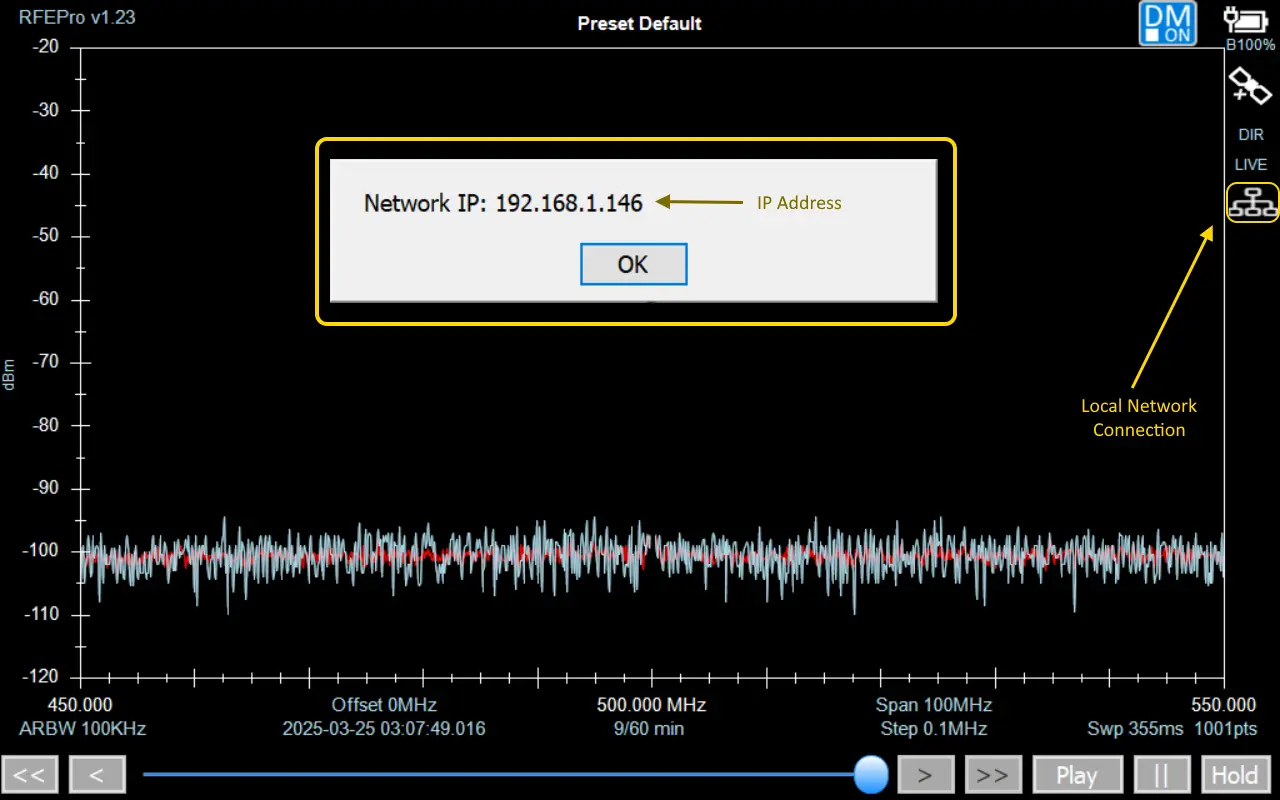This screenshot has height=800, width=1280.
Task: Select the DIR mode indicator
Action: 1251,135
